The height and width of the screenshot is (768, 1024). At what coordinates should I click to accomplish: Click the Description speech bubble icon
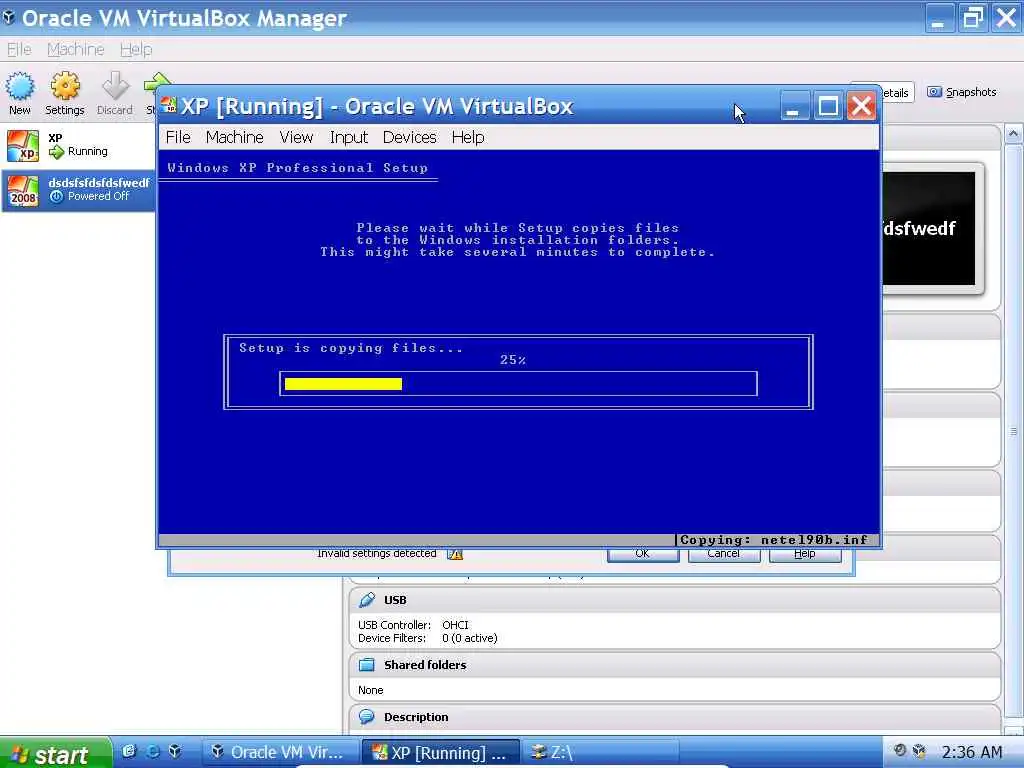tap(367, 716)
